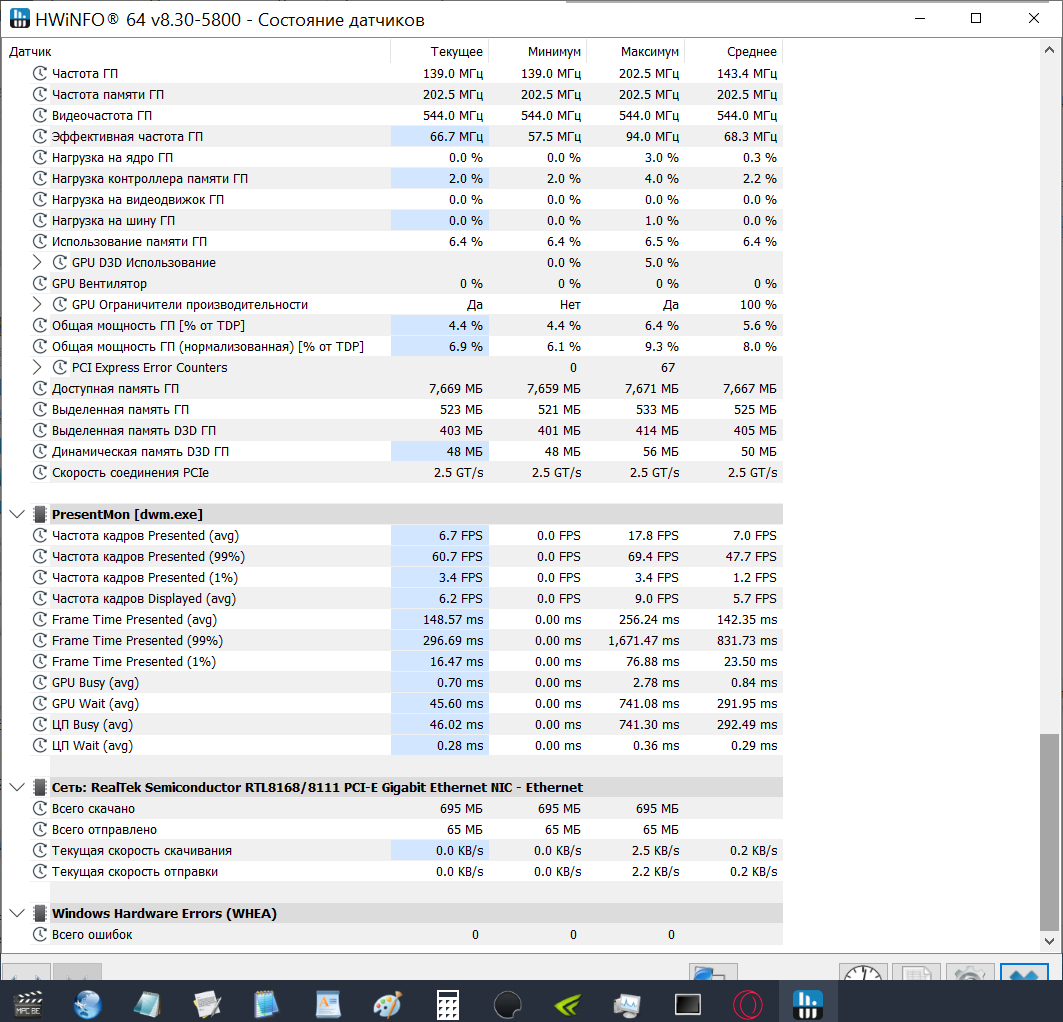Click the clock timer button in HWiNFO bottom toolbar
This screenshot has height=1022, width=1063.
coord(863,972)
